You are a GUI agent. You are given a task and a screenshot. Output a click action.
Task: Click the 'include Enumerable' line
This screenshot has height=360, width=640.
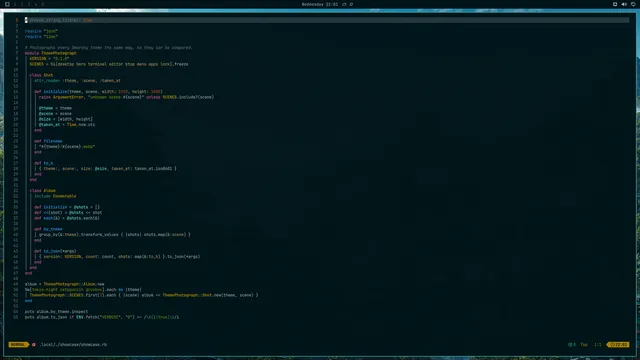click(55, 196)
